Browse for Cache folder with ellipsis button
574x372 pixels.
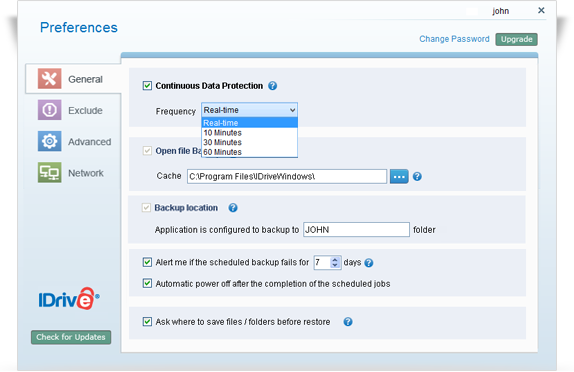pos(399,176)
